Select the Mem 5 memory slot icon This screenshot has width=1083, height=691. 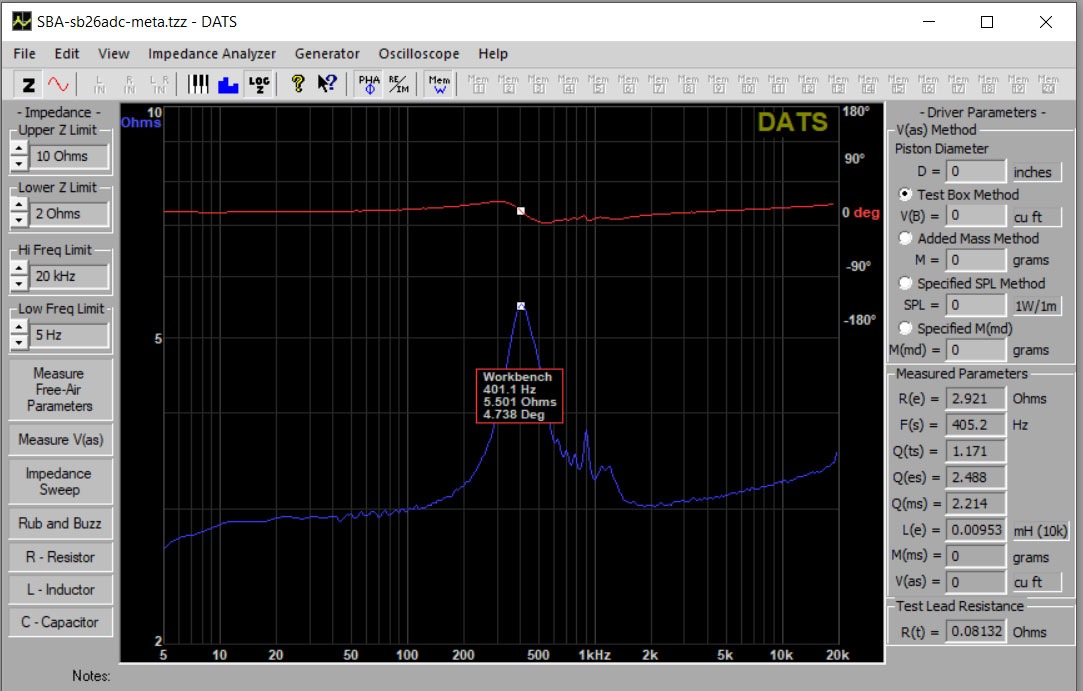tap(598, 84)
